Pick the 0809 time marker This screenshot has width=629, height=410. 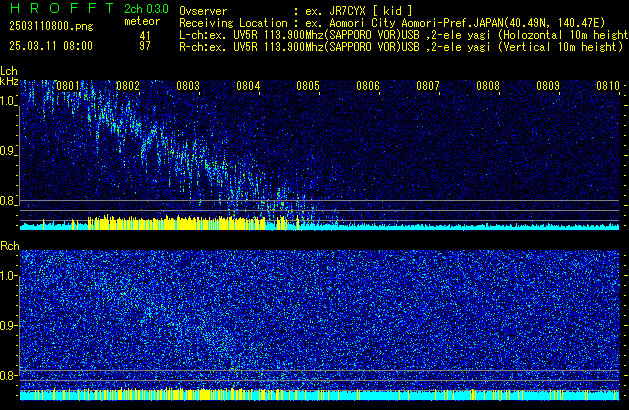tap(548, 86)
